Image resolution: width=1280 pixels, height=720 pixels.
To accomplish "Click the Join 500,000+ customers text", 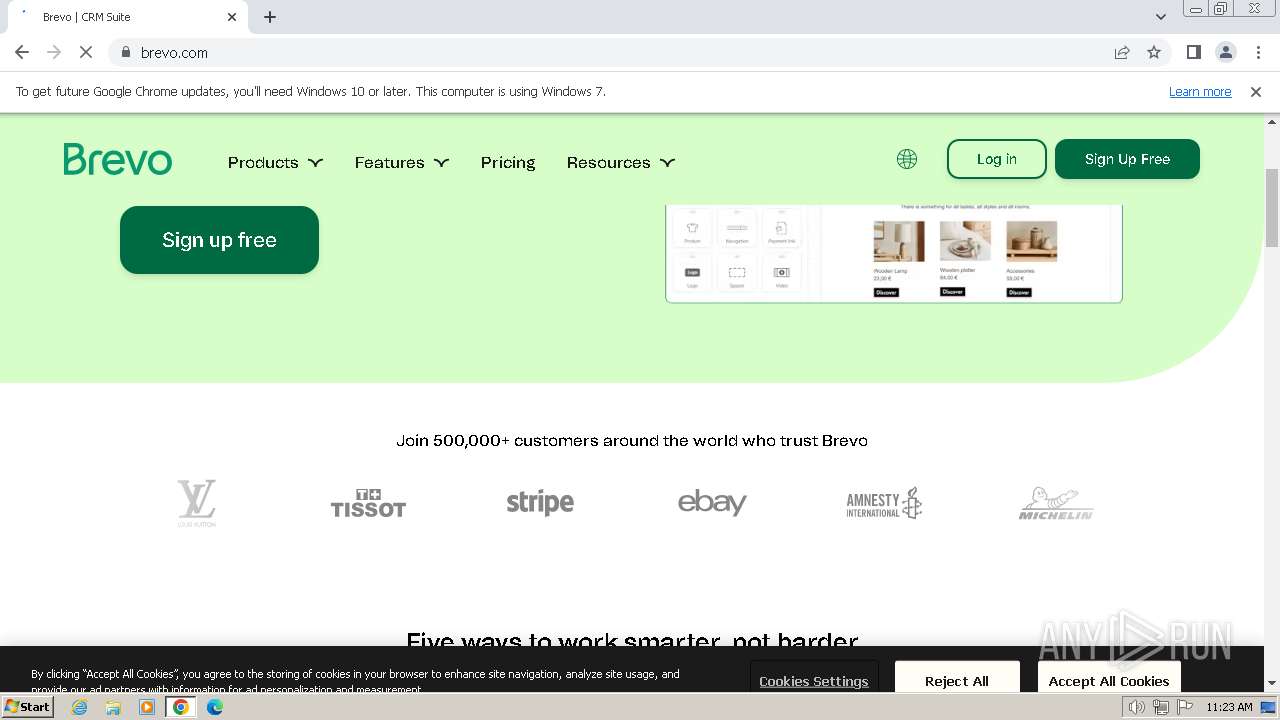I will pyautogui.click(x=632, y=440).
